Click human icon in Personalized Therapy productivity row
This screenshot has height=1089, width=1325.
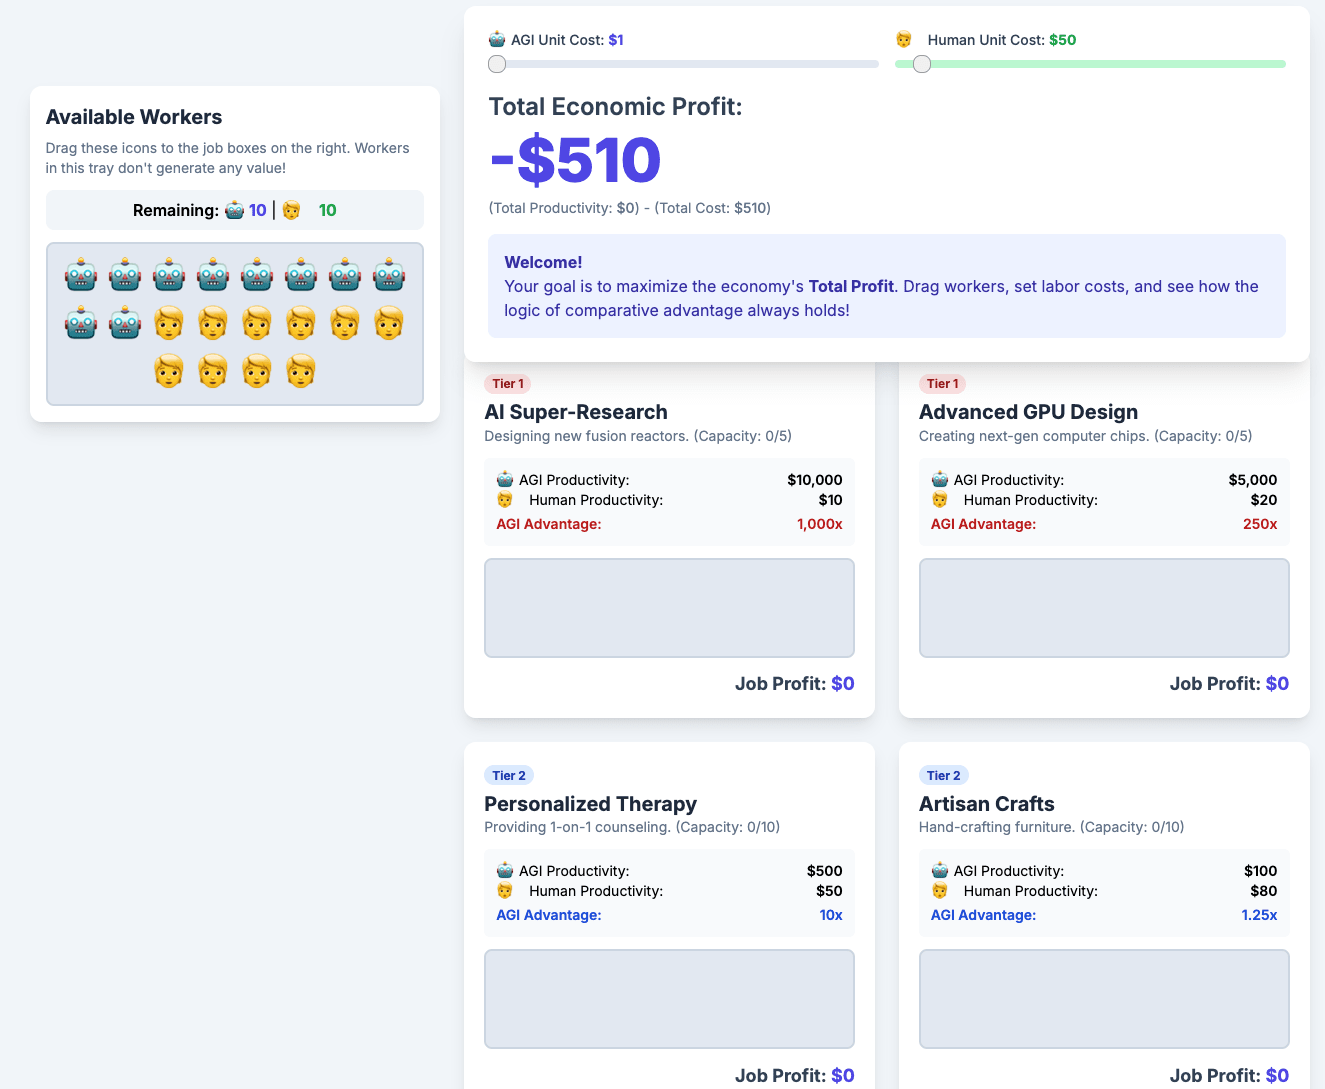tap(505, 891)
